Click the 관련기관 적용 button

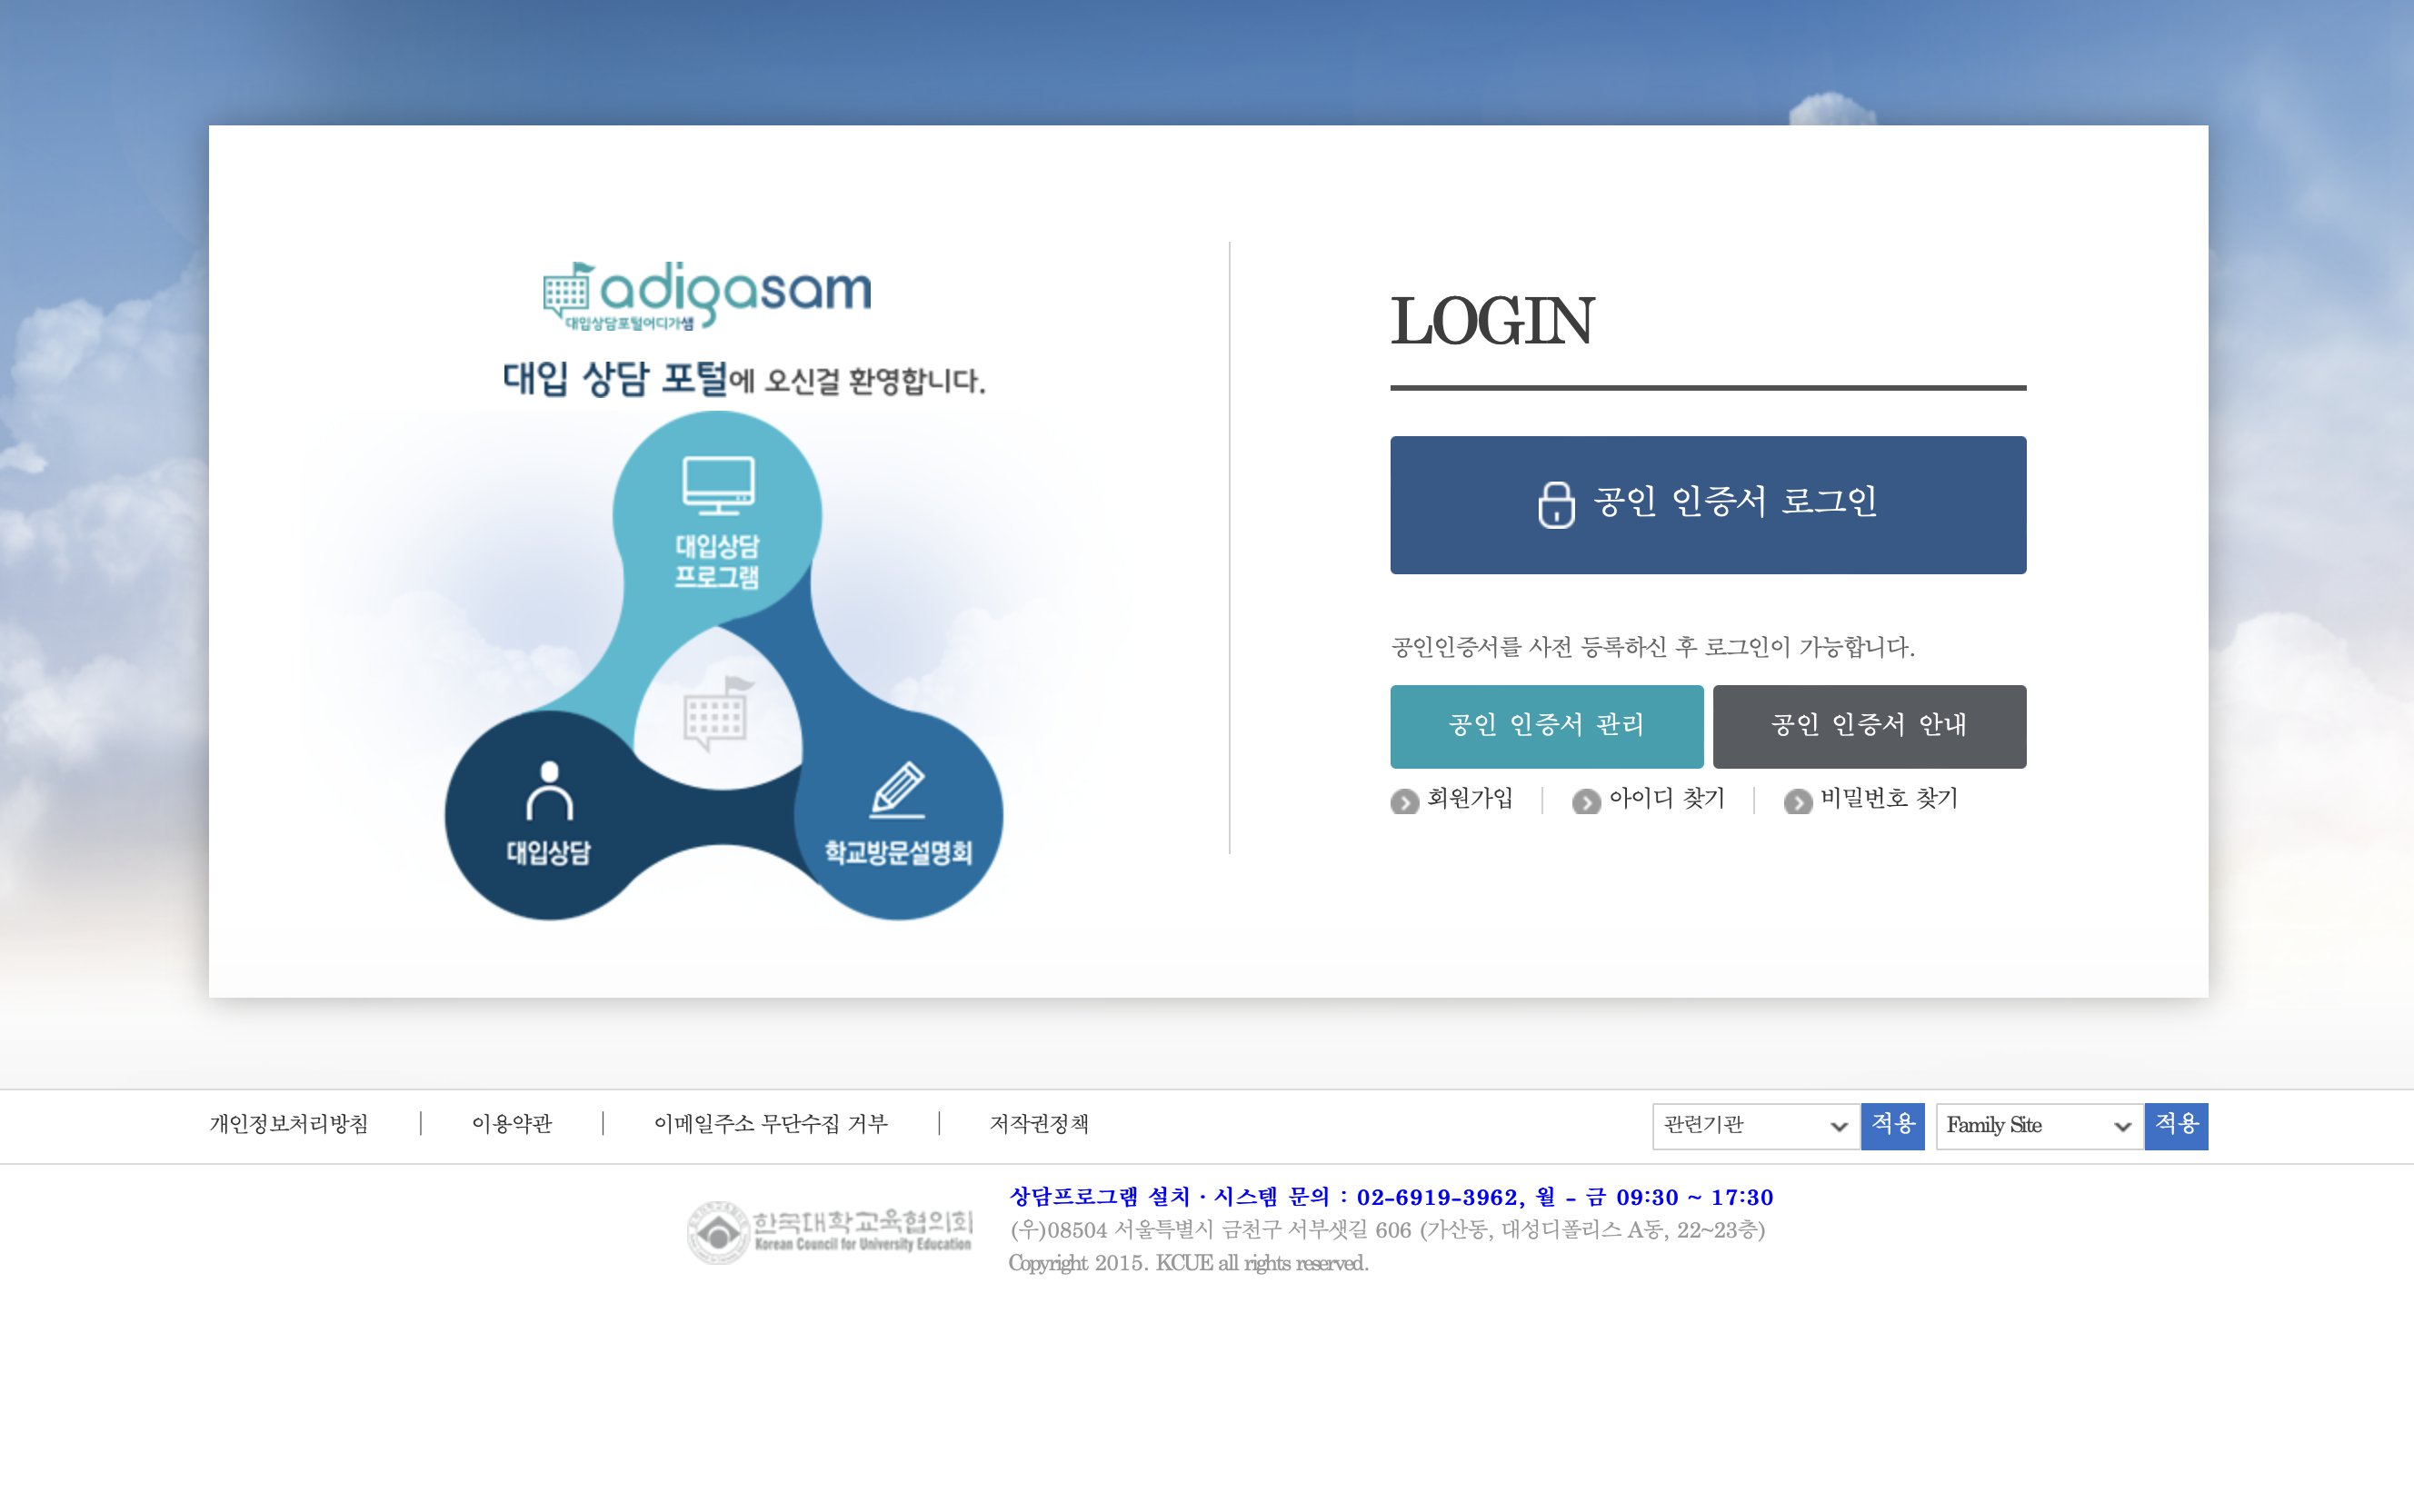1891,1122
